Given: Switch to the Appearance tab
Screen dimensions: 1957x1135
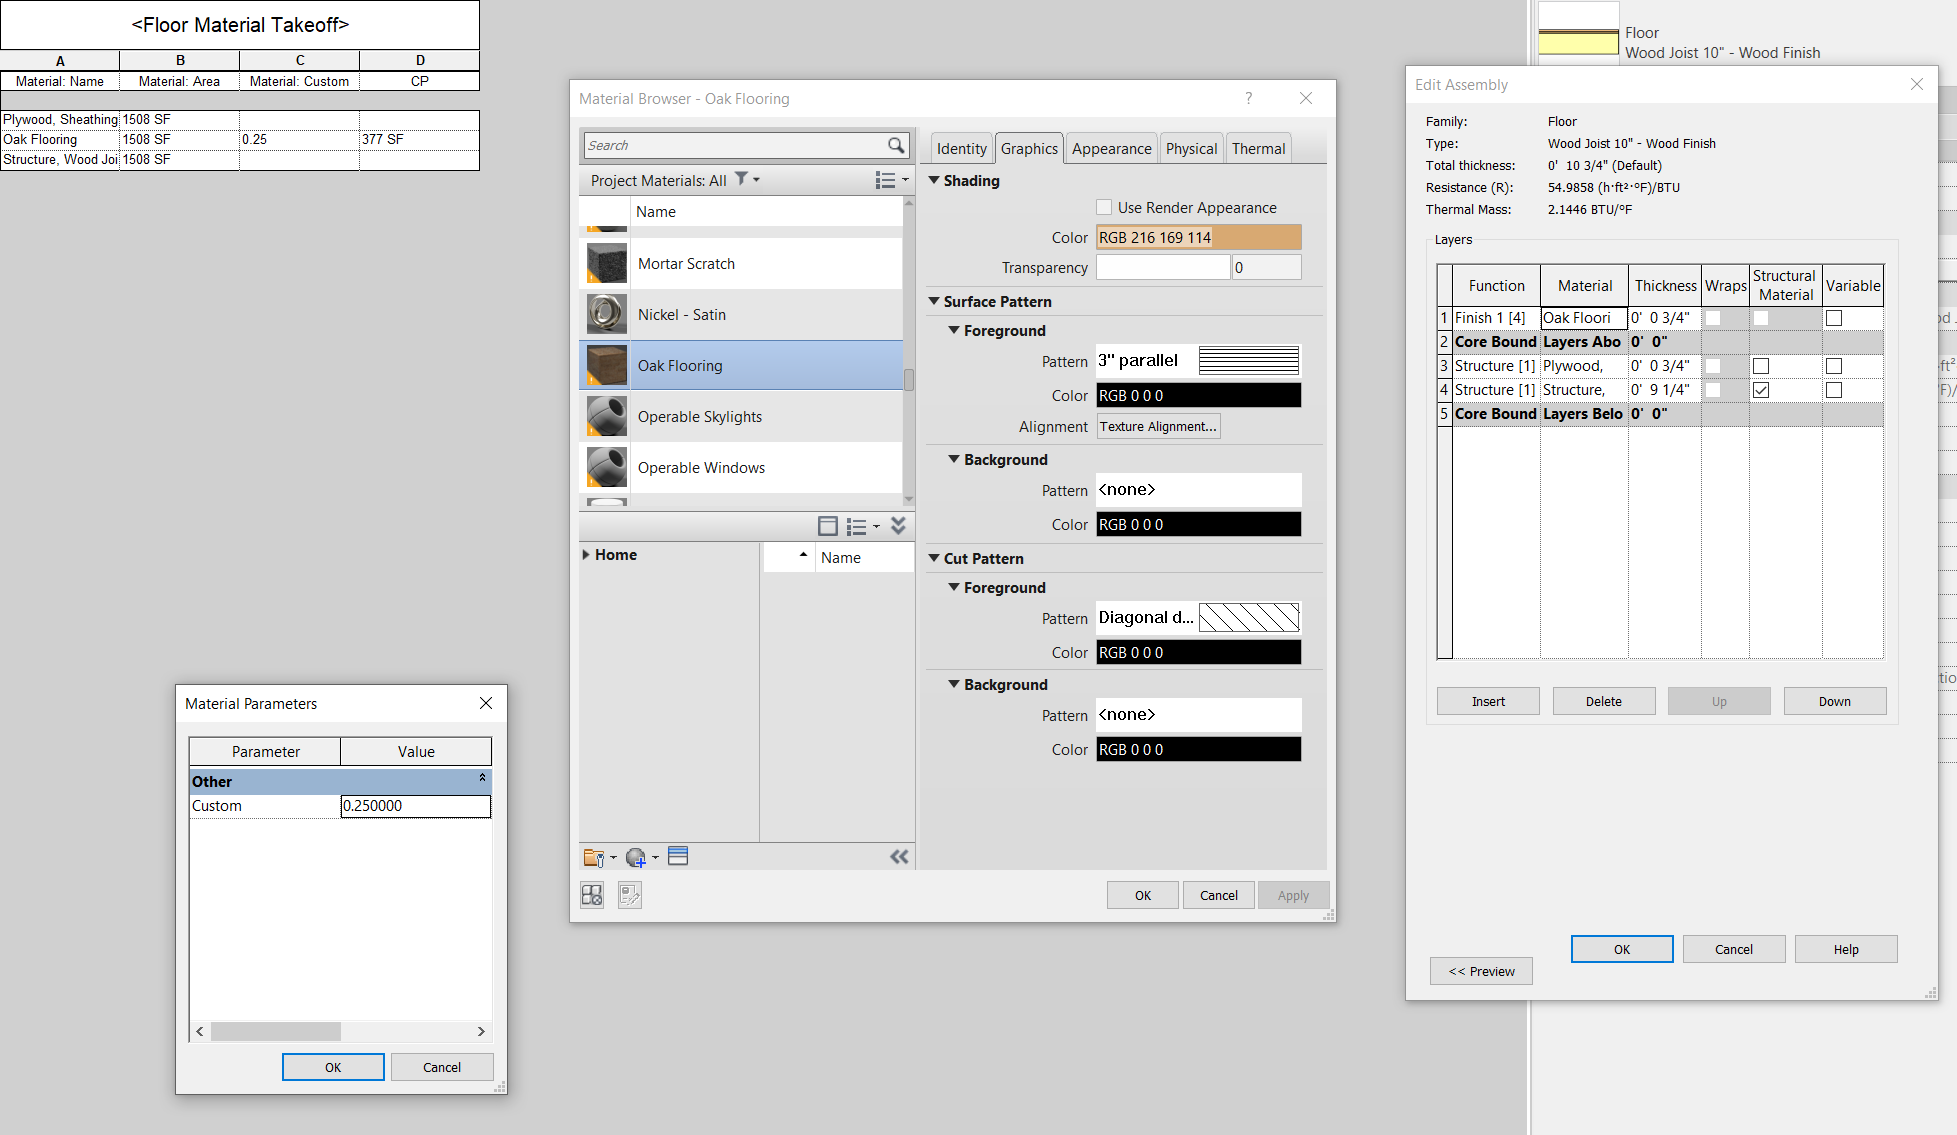Looking at the screenshot, I should tap(1111, 148).
